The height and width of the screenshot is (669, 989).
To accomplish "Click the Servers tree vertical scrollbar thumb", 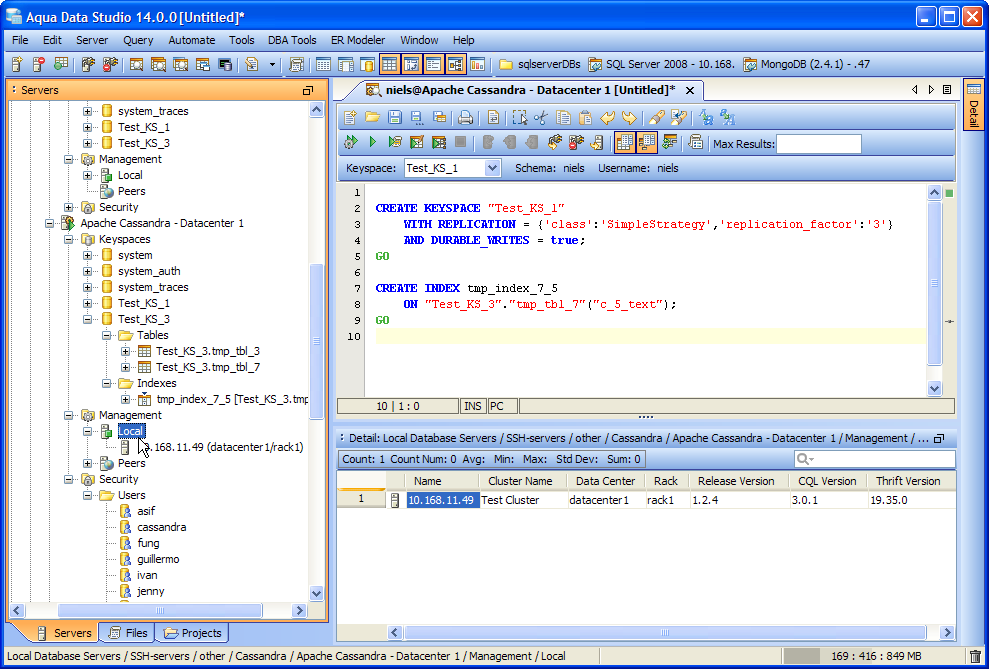I will (317, 341).
